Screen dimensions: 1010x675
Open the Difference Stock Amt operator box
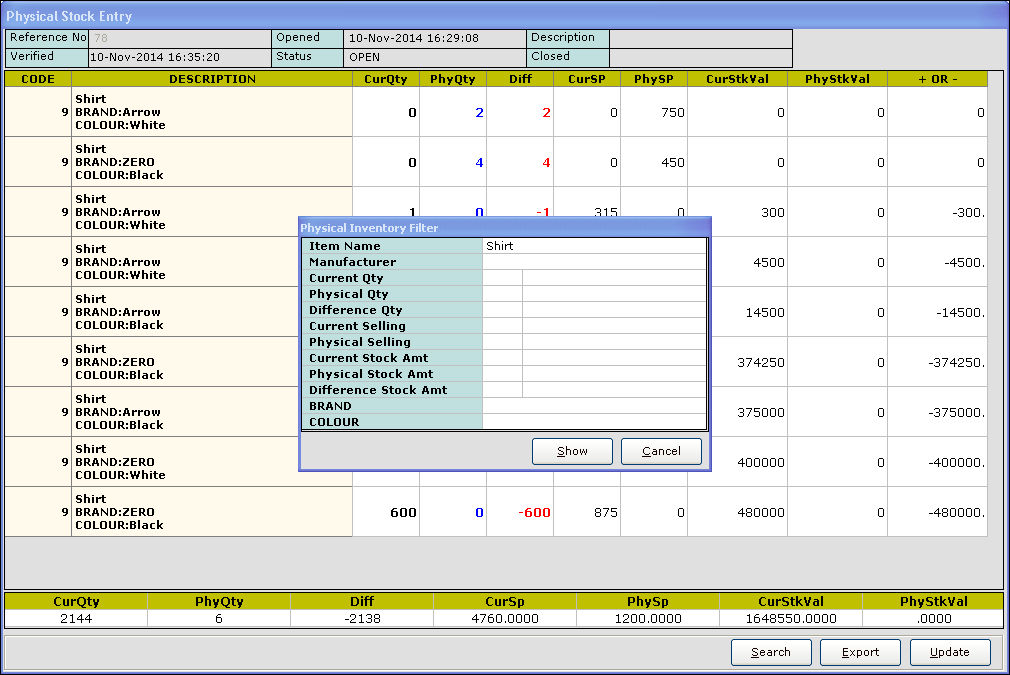pyautogui.click(x=502, y=390)
